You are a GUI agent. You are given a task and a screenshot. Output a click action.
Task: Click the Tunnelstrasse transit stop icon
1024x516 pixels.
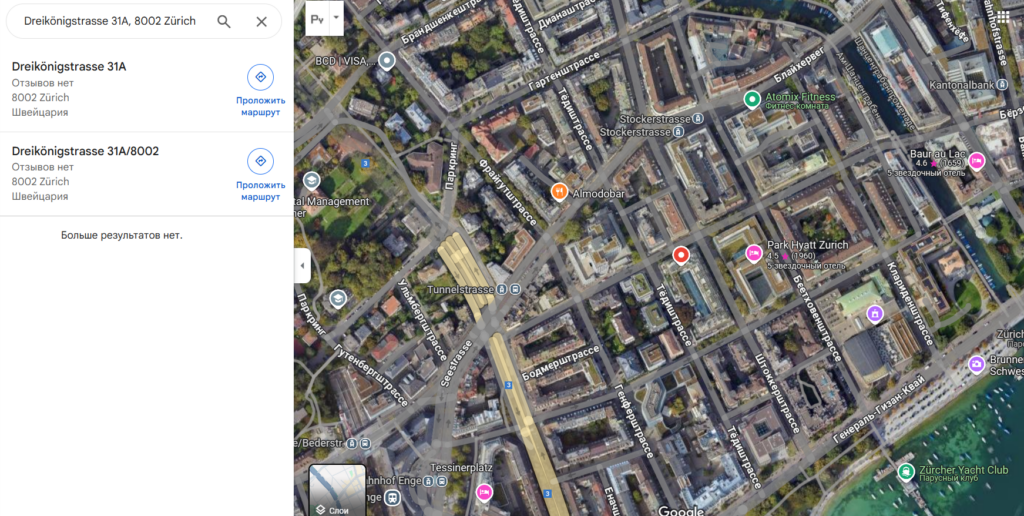514,290
